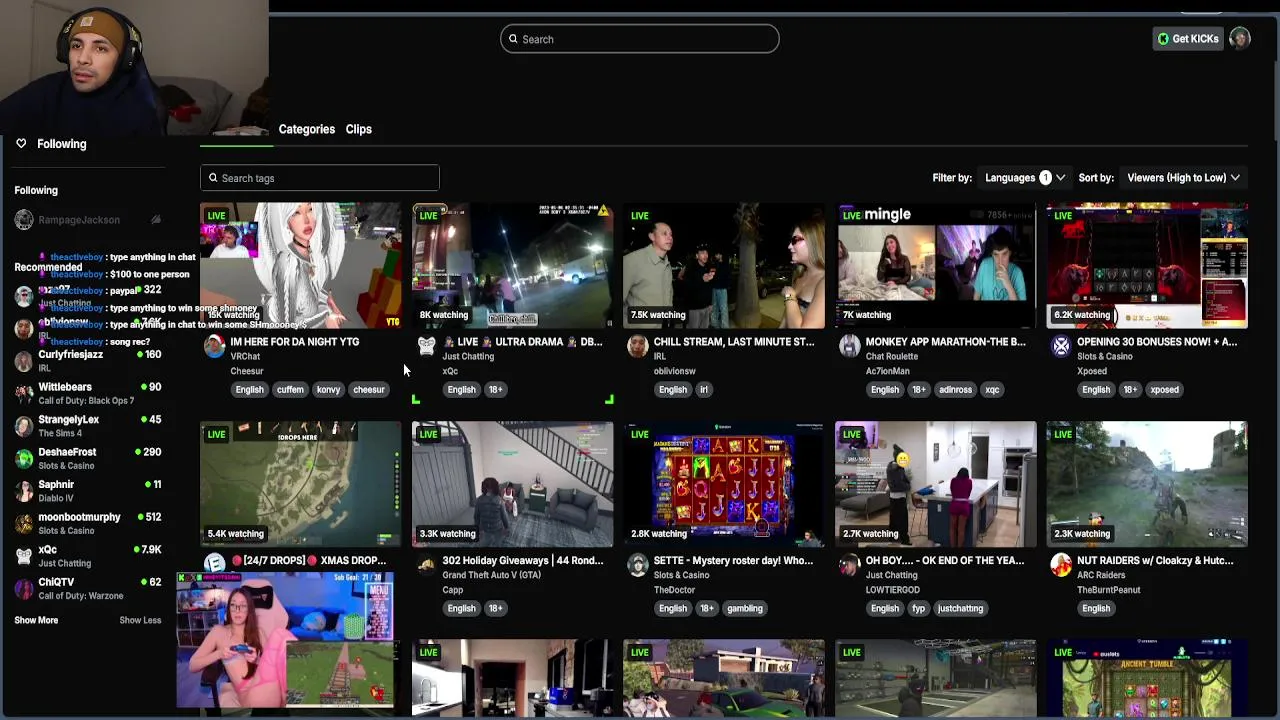Click the search magnifier icon in top bar

[513, 39]
